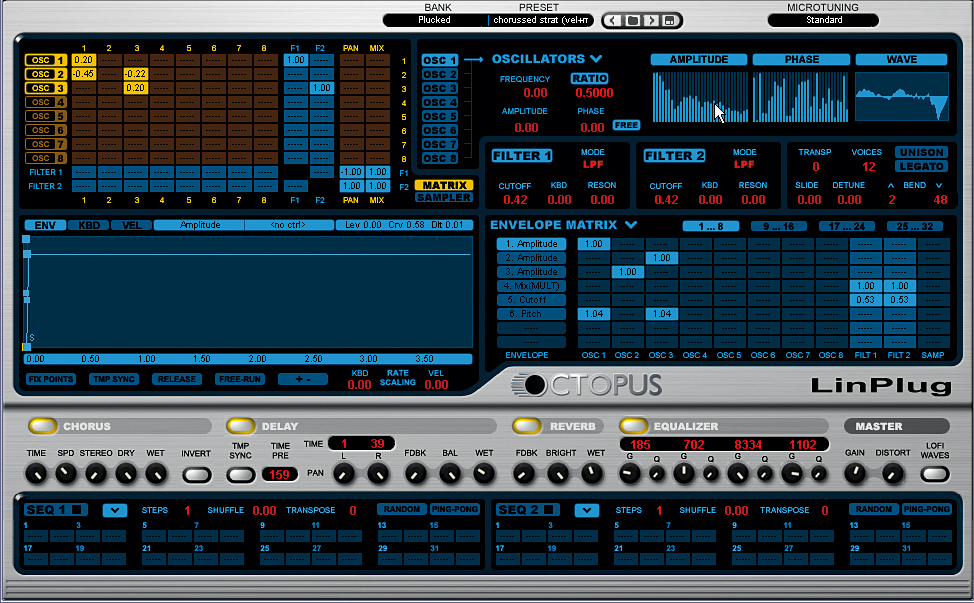Switch to the VEL tab
Screen dimensions: 974x603
click(x=131, y=225)
